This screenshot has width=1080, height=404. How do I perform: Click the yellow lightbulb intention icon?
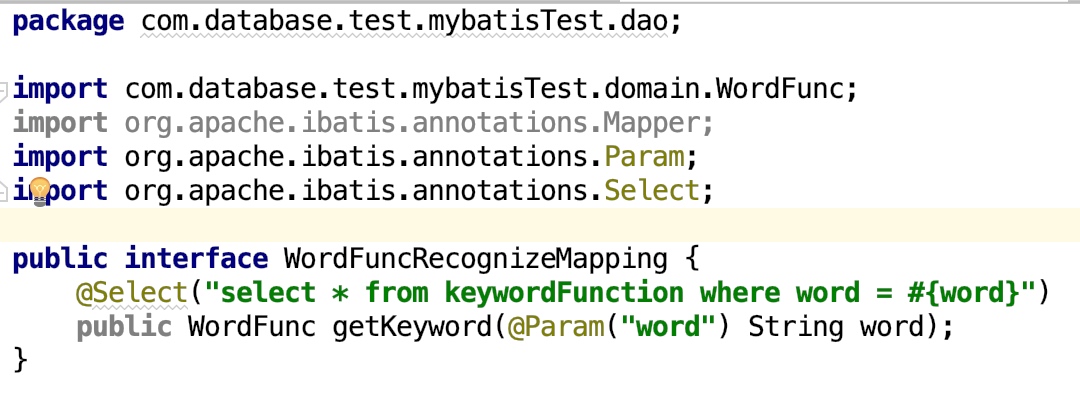(x=40, y=190)
